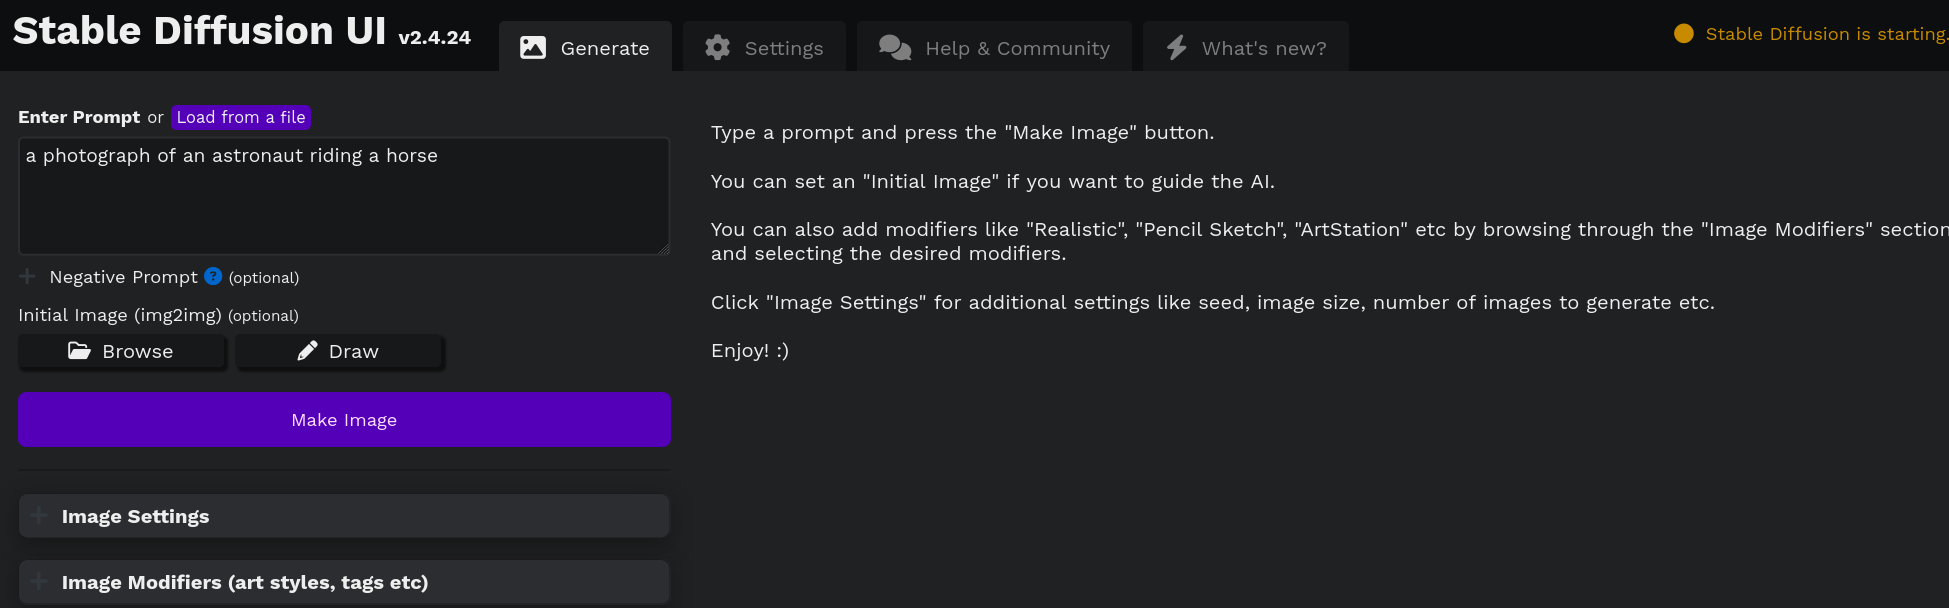Click the pencil icon inside the Draw button

tap(308, 351)
